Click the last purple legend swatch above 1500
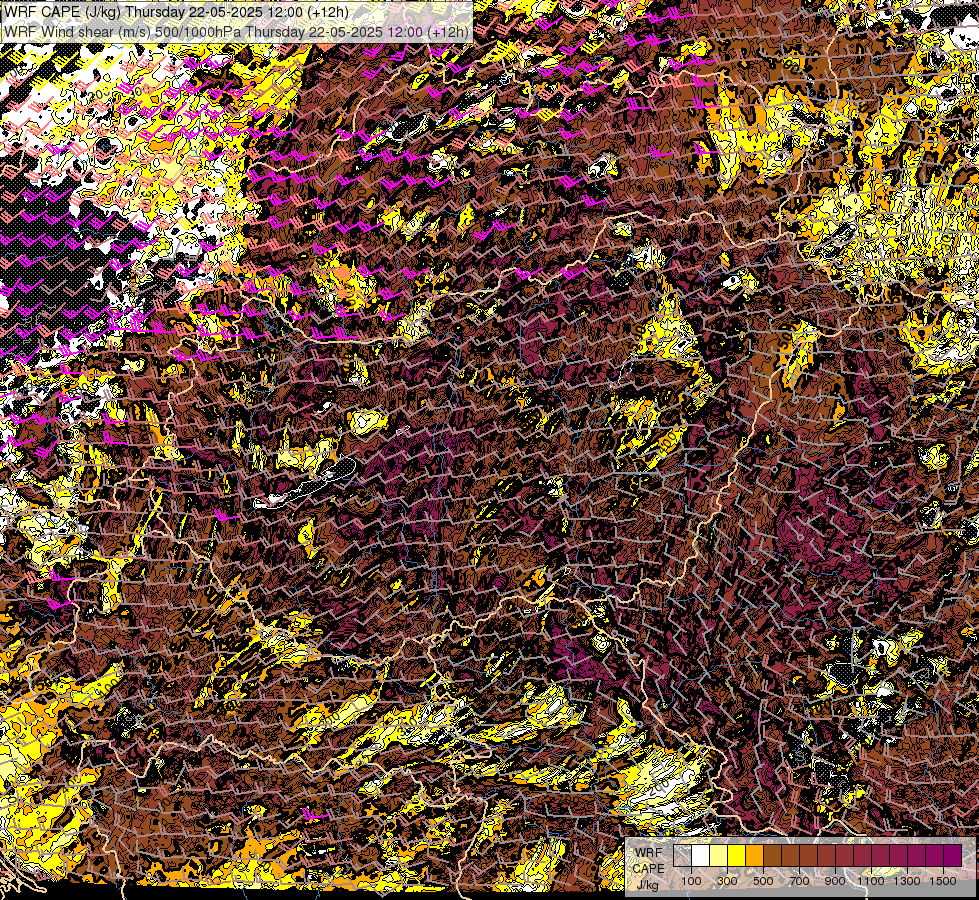The width and height of the screenshot is (979, 900). click(x=953, y=855)
